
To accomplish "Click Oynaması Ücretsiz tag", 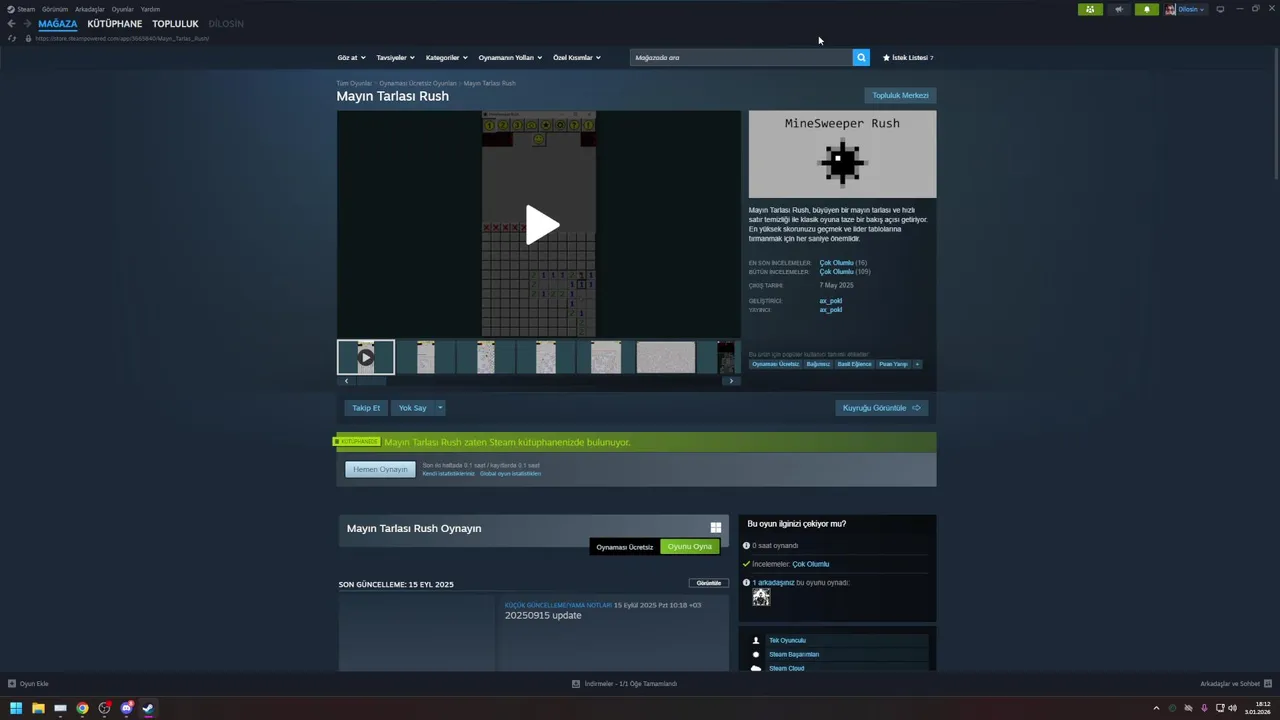I will click(x=776, y=364).
